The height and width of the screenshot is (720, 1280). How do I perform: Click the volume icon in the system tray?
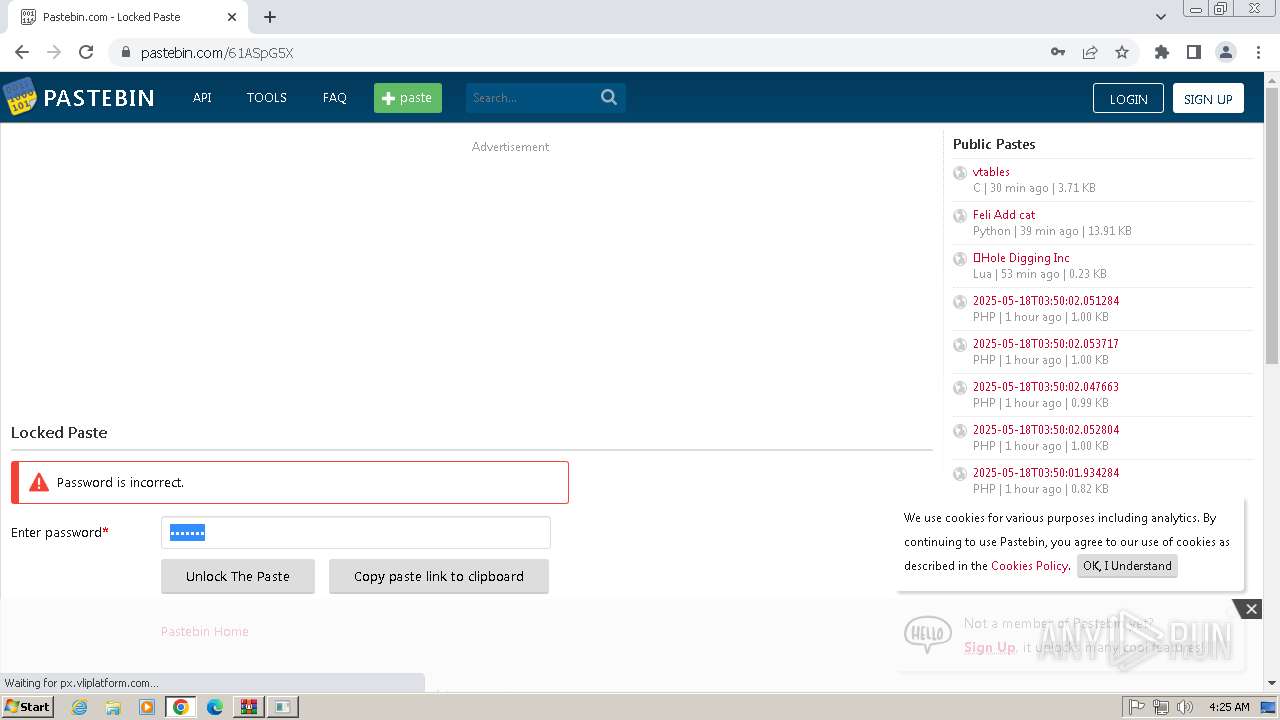1185,707
